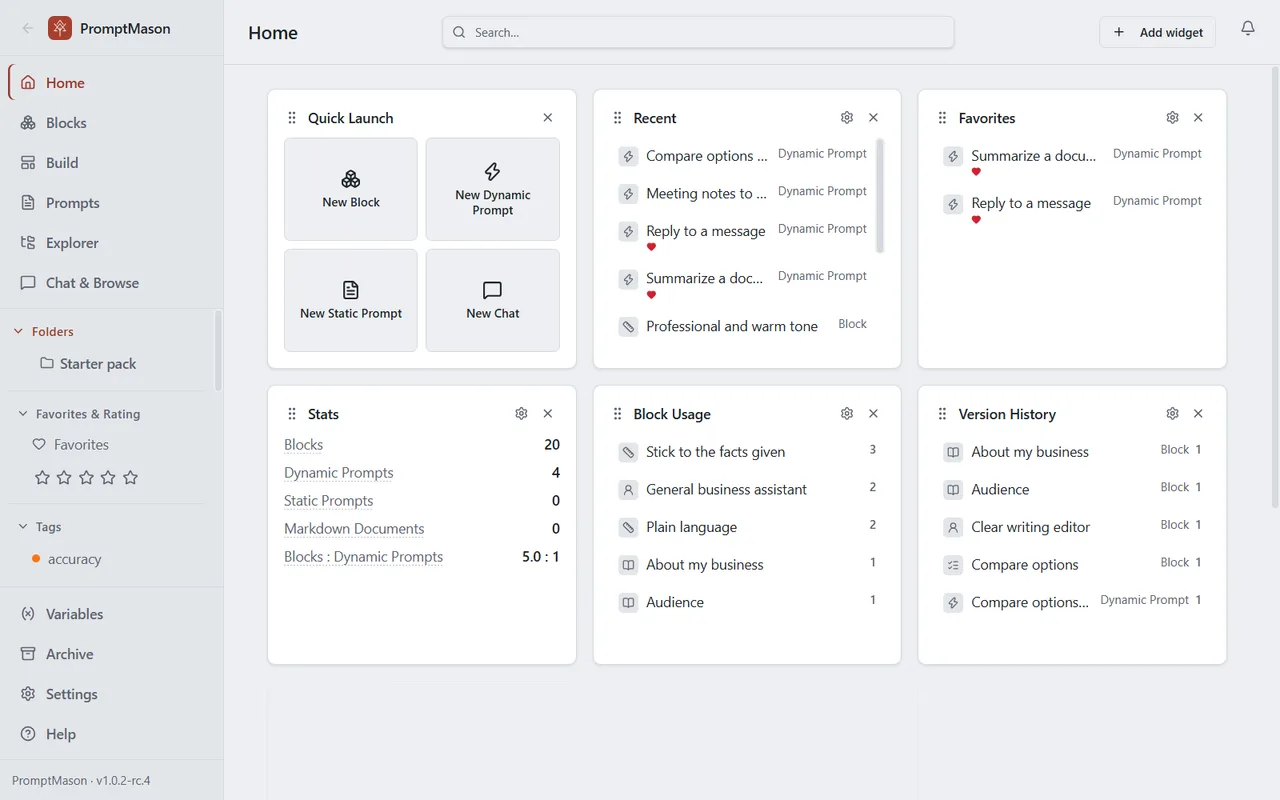Viewport: 1280px width, 800px height.
Task: Click Add widget button
Action: [x=1158, y=32]
